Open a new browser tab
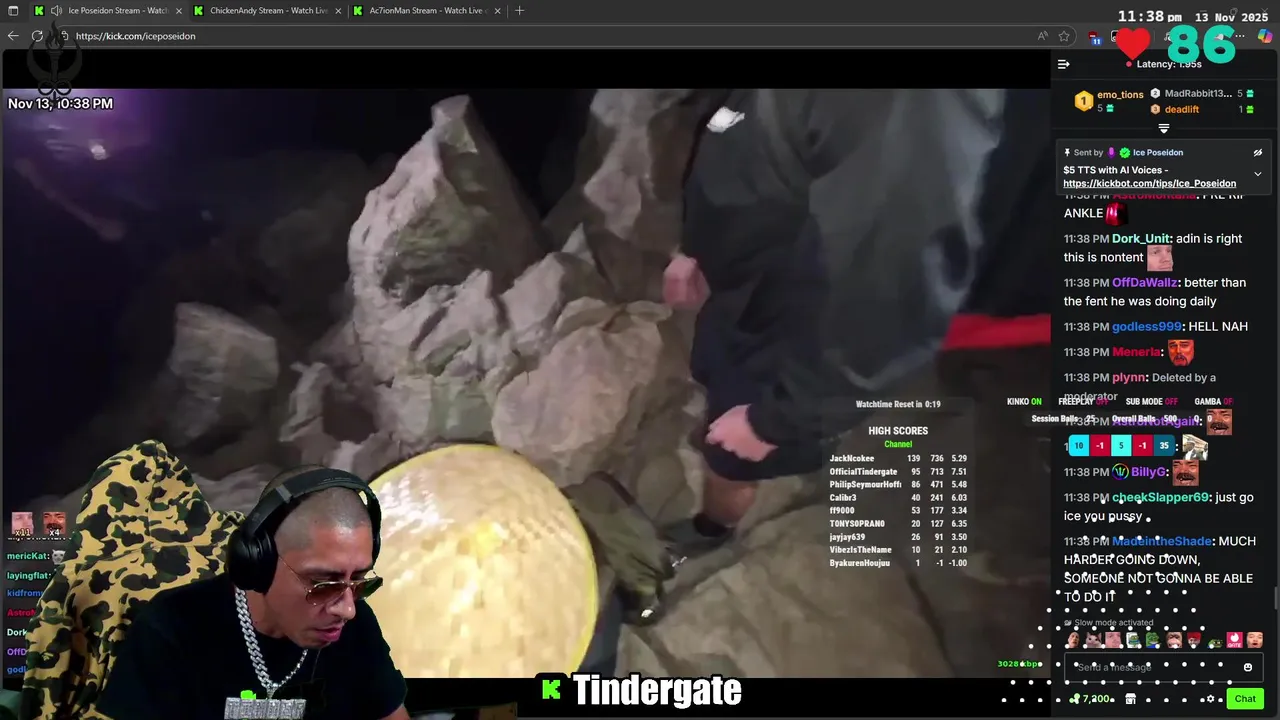The height and width of the screenshot is (720, 1280). [x=519, y=10]
